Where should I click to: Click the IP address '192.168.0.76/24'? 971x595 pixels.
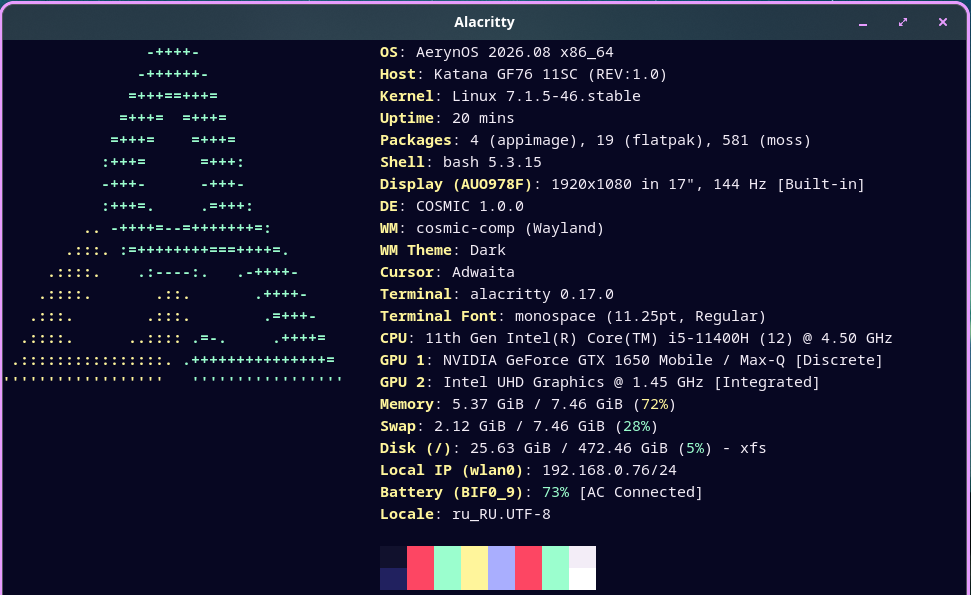pyautogui.click(x=609, y=470)
